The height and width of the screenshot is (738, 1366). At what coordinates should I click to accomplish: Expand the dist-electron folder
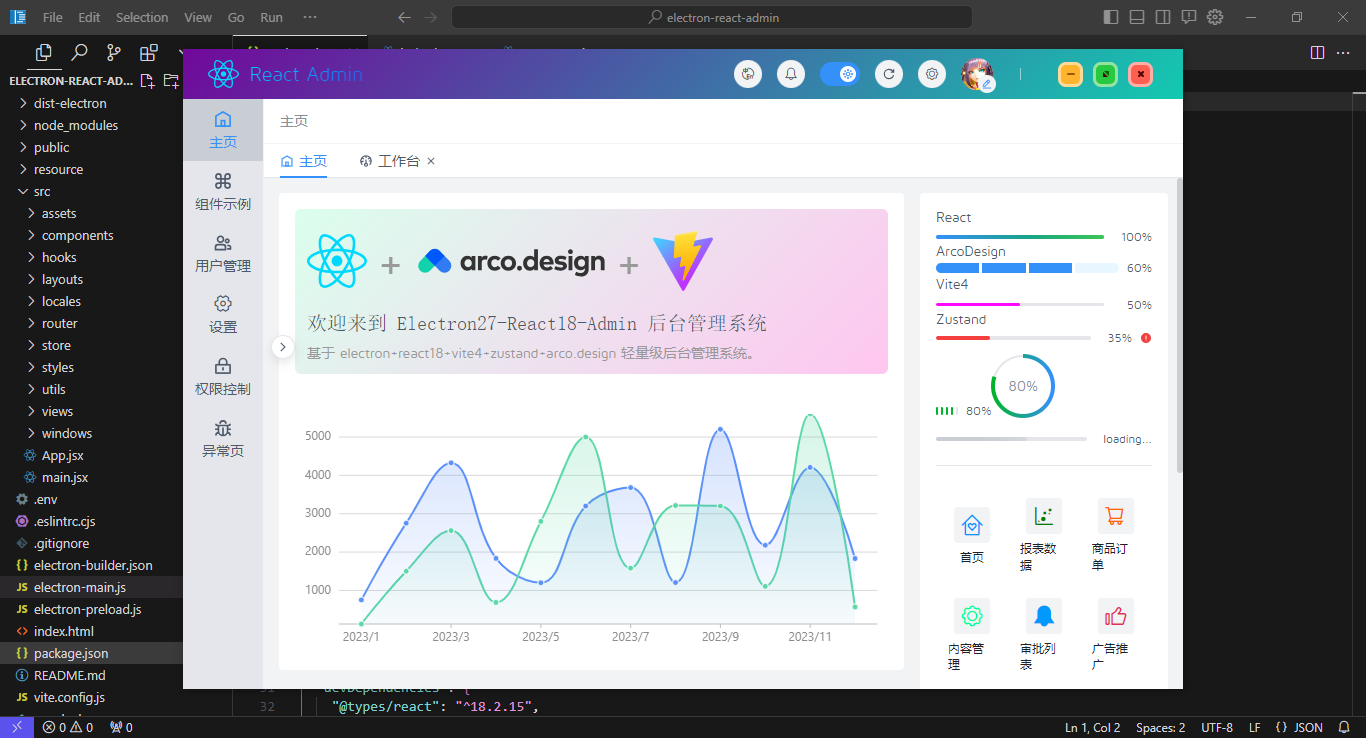pos(91,103)
